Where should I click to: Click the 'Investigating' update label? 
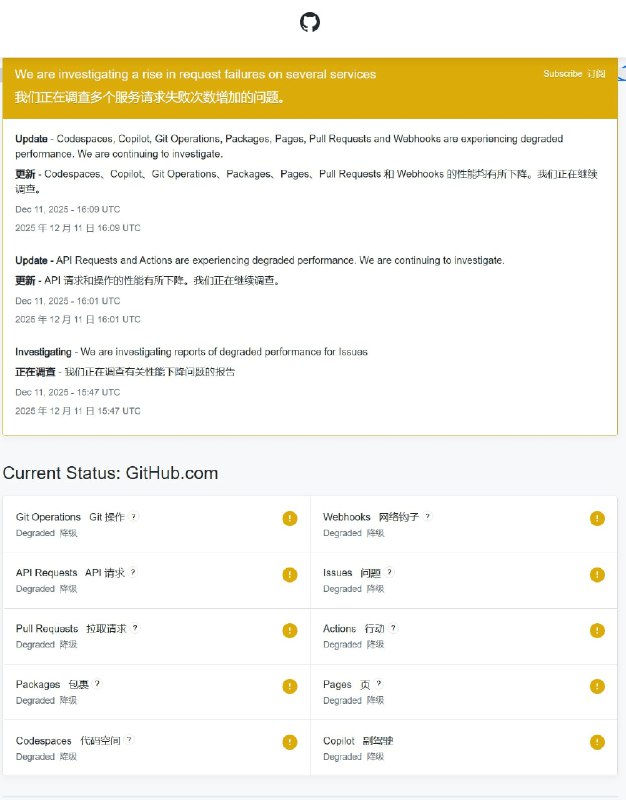(43, 352)
